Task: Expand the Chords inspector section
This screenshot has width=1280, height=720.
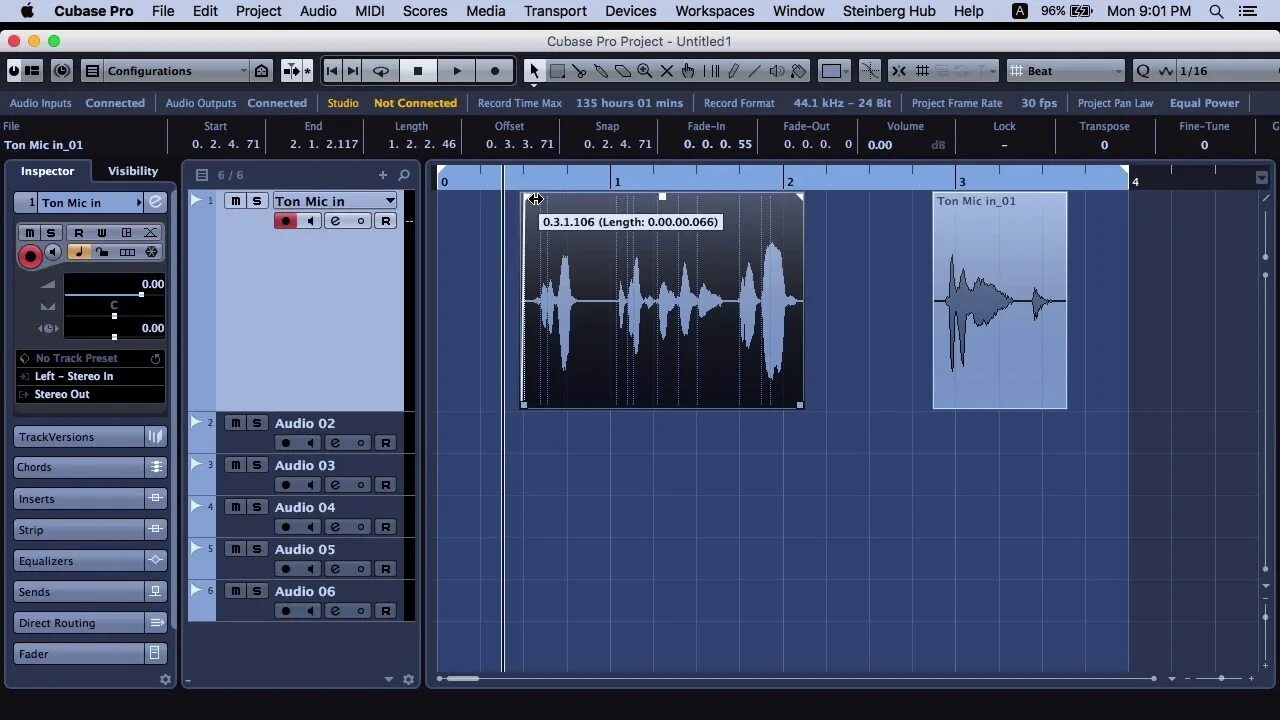Action: (81, 467)
